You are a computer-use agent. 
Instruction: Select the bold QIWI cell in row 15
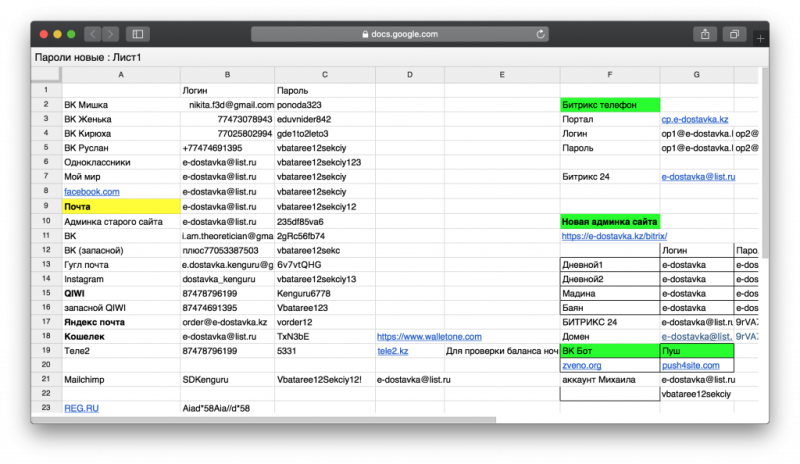click(x=121, y=294)
